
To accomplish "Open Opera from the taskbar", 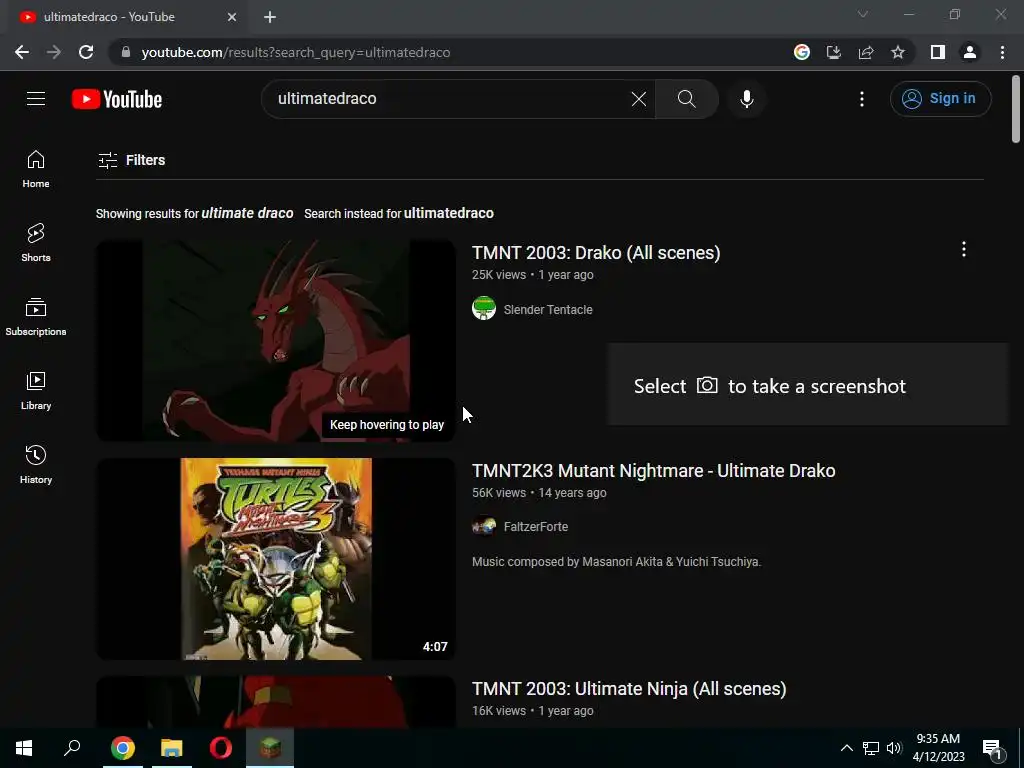I will click(x=221, y=748).
